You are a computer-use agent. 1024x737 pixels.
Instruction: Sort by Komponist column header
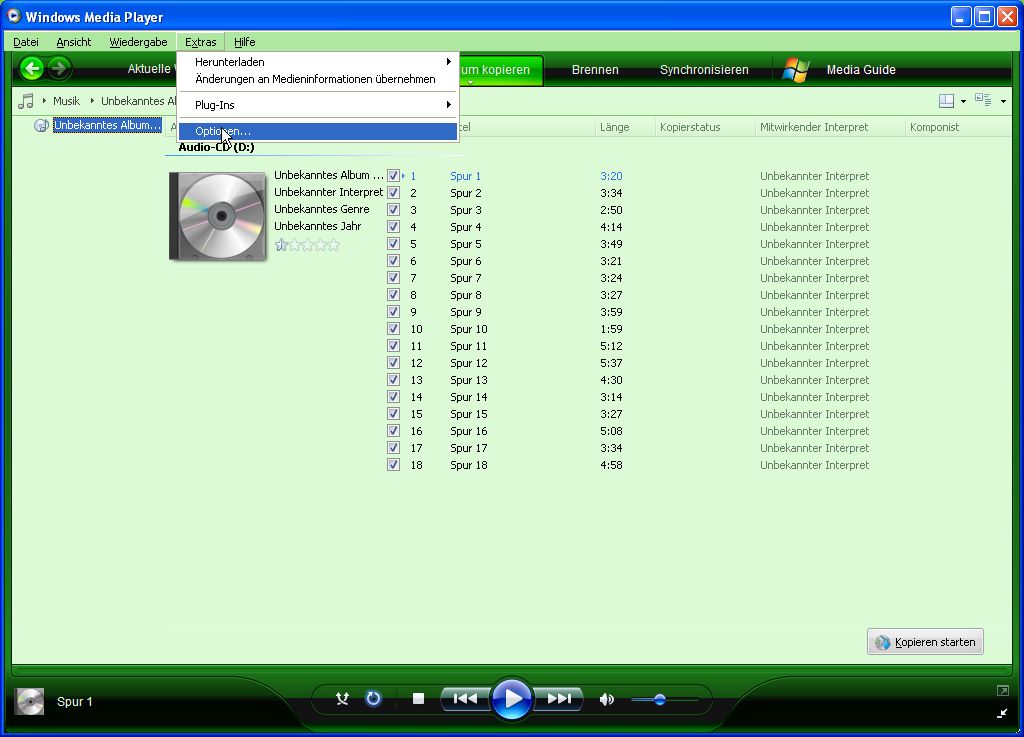(x=935, y=127)
